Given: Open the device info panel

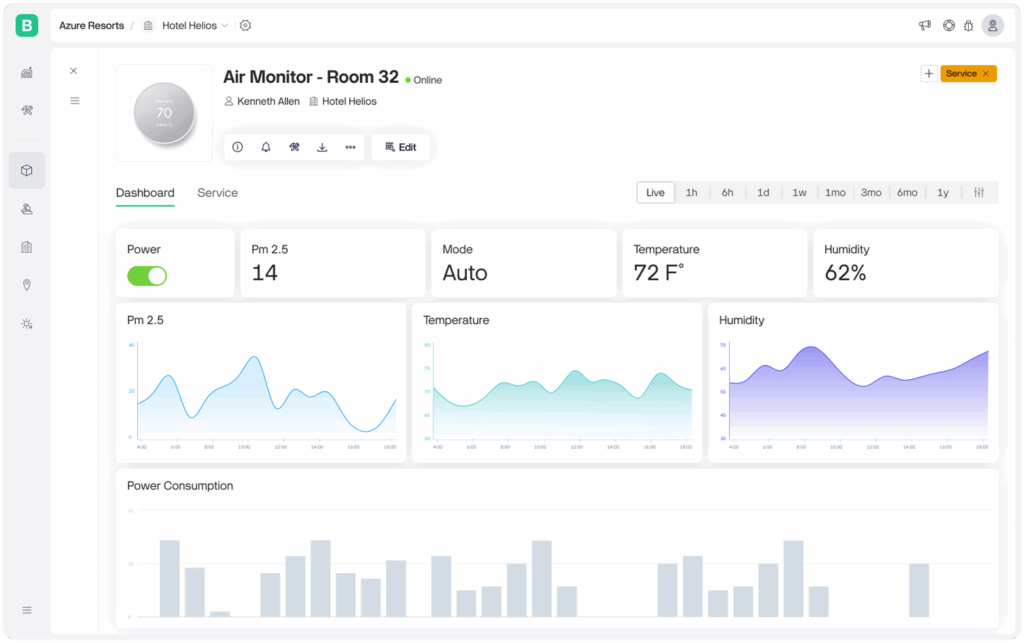Looking at the screenshot, I should (x=237, y=147).
